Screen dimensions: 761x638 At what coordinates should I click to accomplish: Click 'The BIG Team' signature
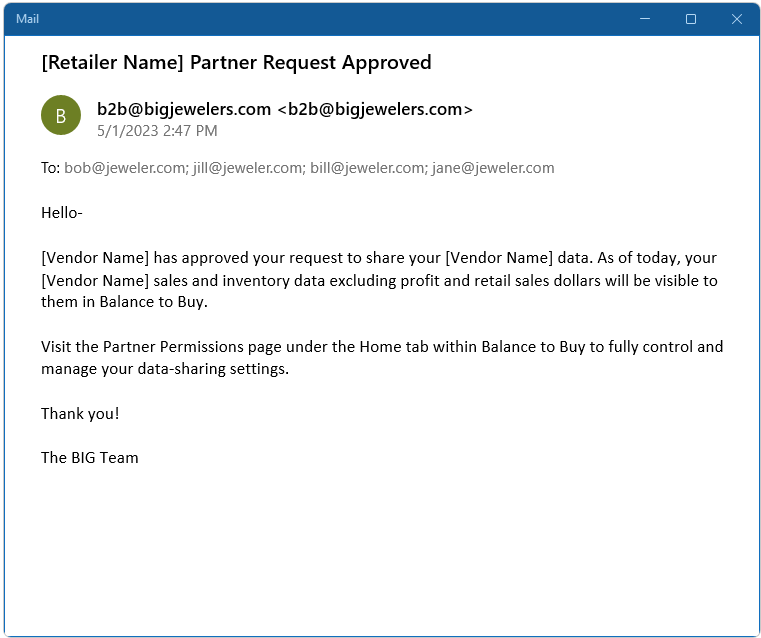coord(90,458)
